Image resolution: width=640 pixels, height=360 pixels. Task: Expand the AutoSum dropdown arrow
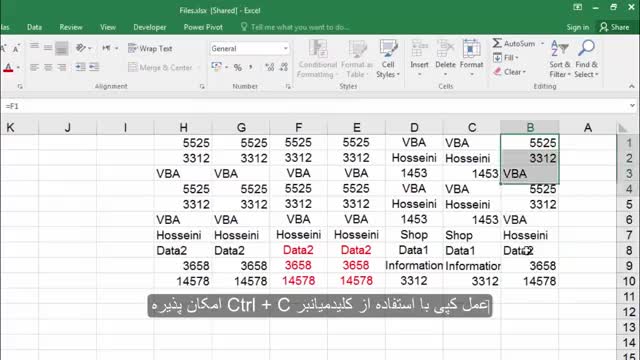pos(542,43)
